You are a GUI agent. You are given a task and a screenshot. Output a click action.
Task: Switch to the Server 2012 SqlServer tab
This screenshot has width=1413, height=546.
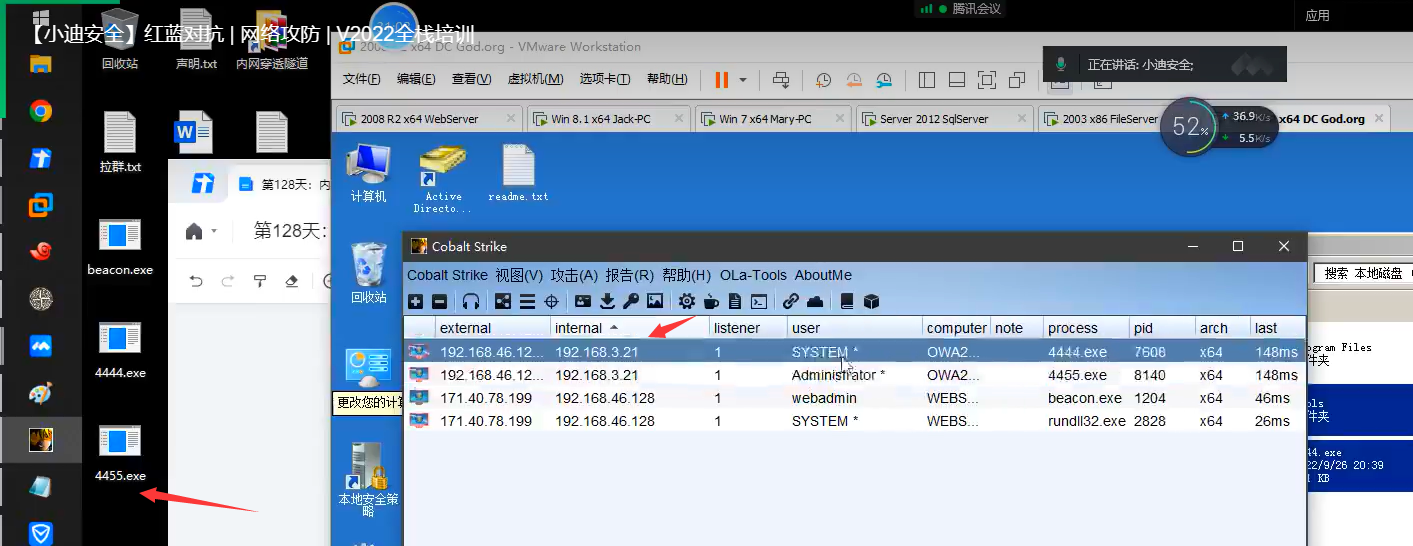[934, 119]
